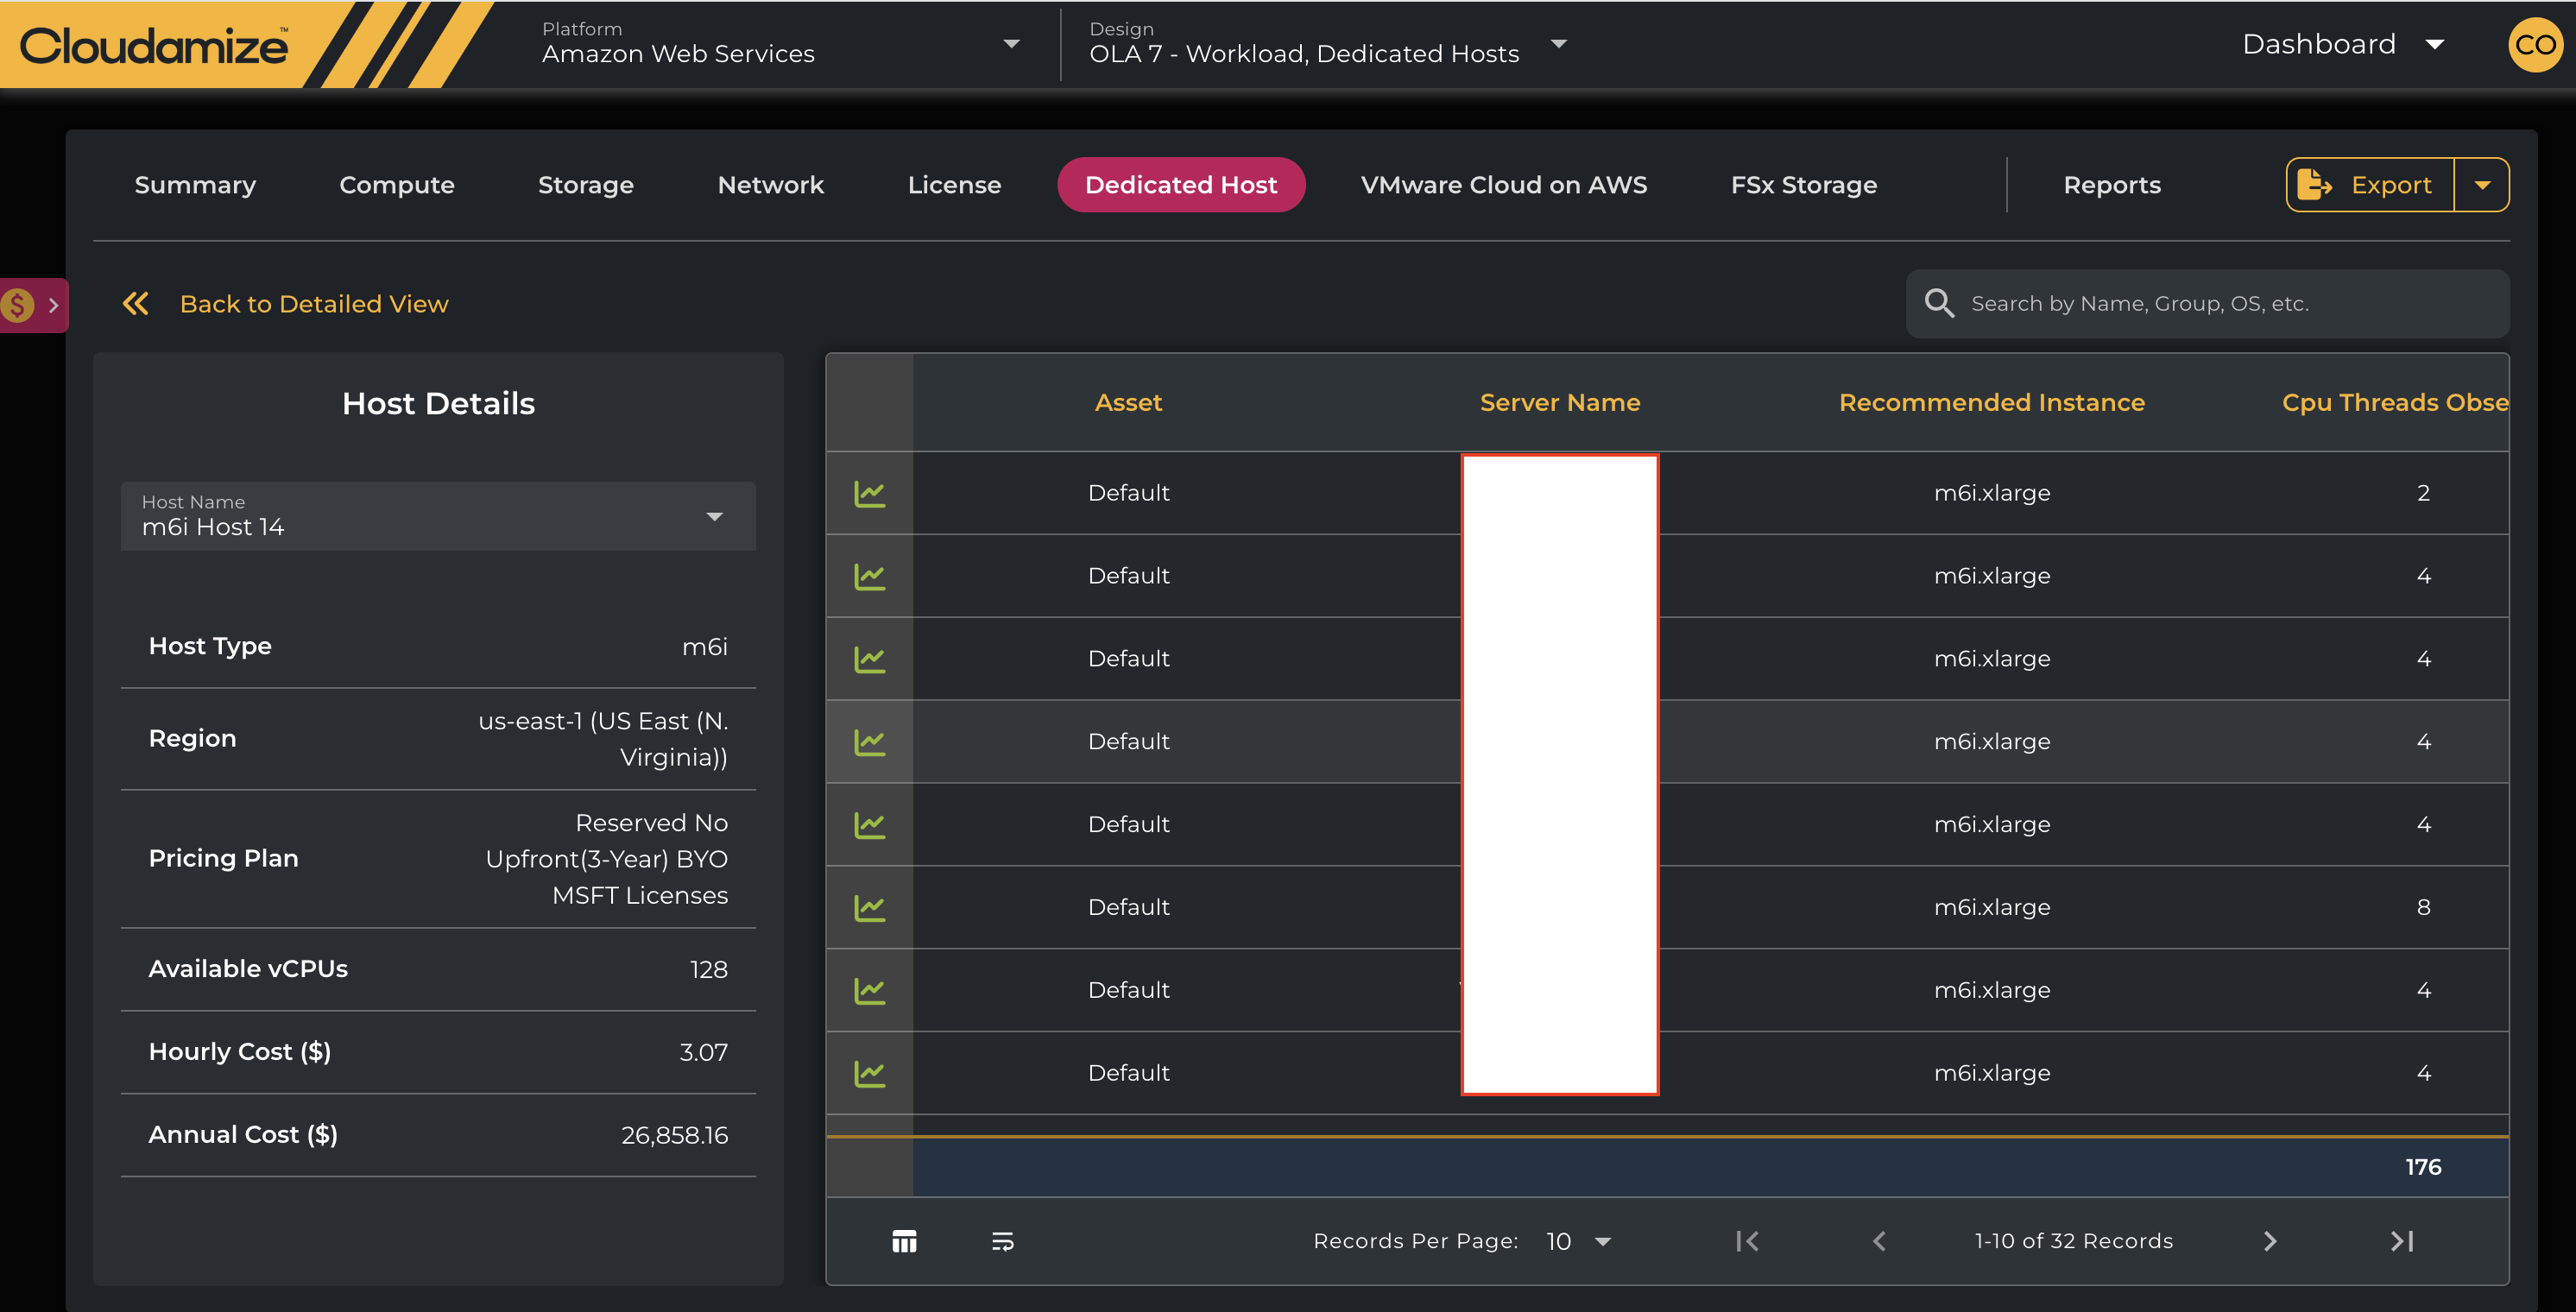Viewport: 2576px width, 1312px height.
Task: Open the Platform Amazon Web Services dropdown
Action: [782, 44]
